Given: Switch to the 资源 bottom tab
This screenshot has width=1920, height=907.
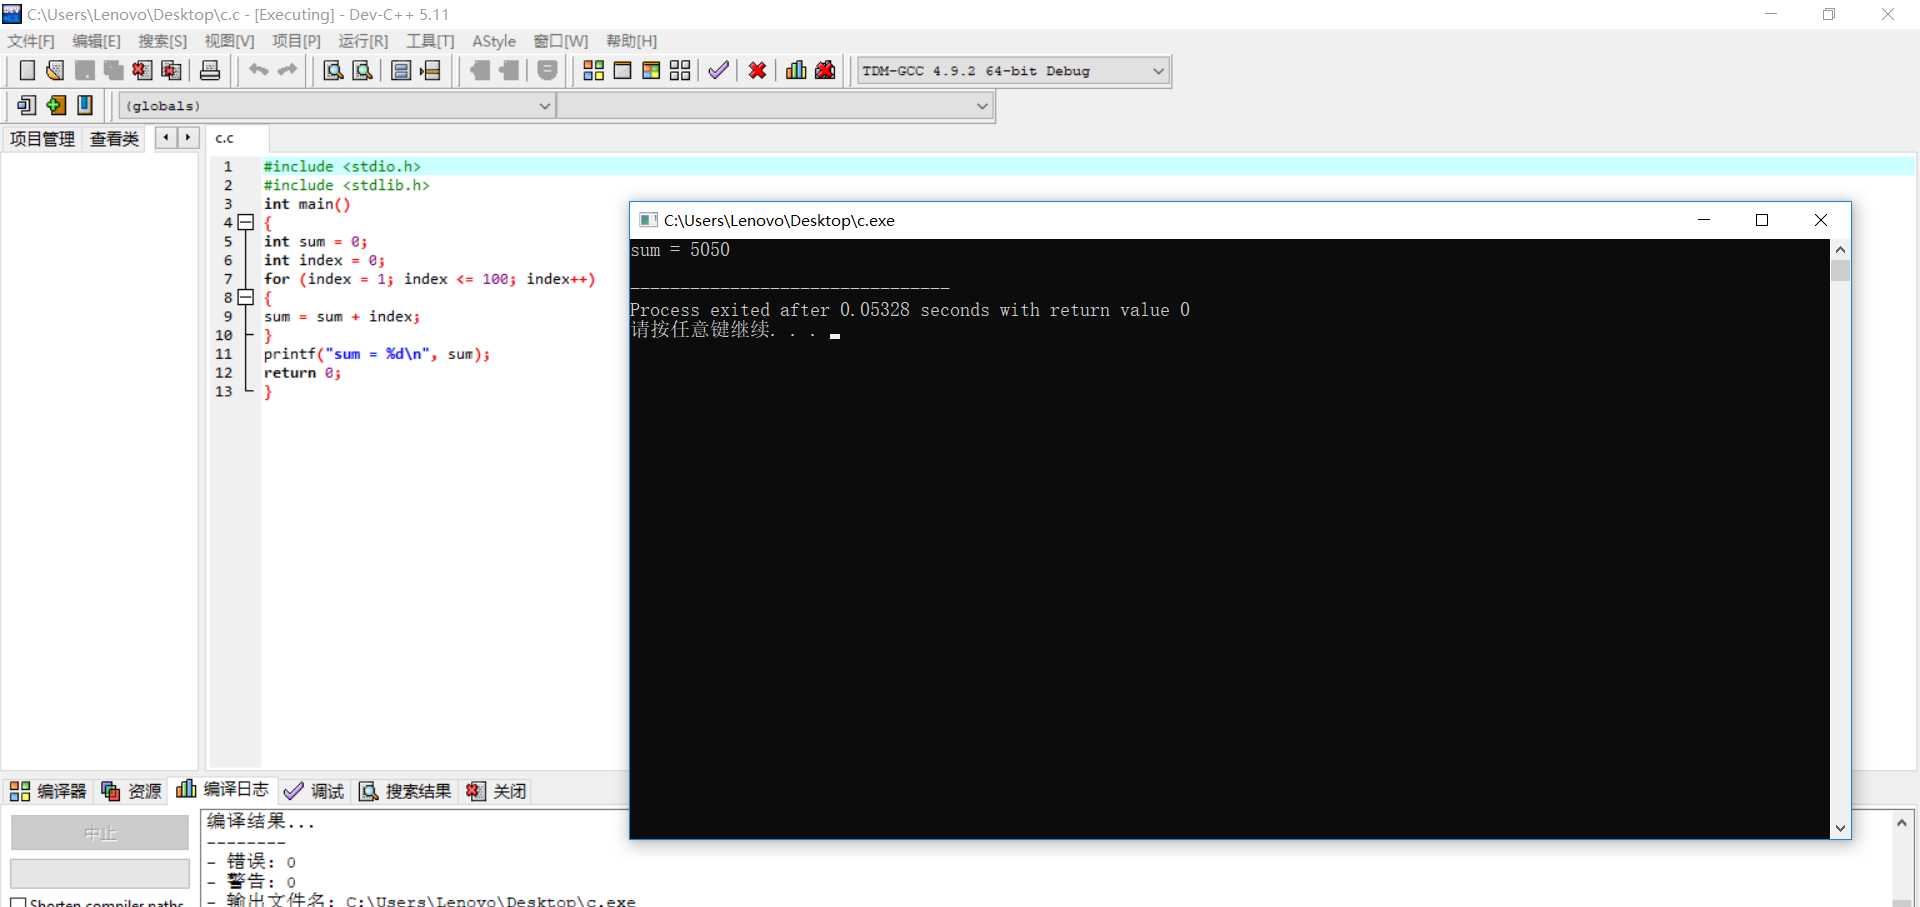Looking at the screenshot, I should (132, 791).
